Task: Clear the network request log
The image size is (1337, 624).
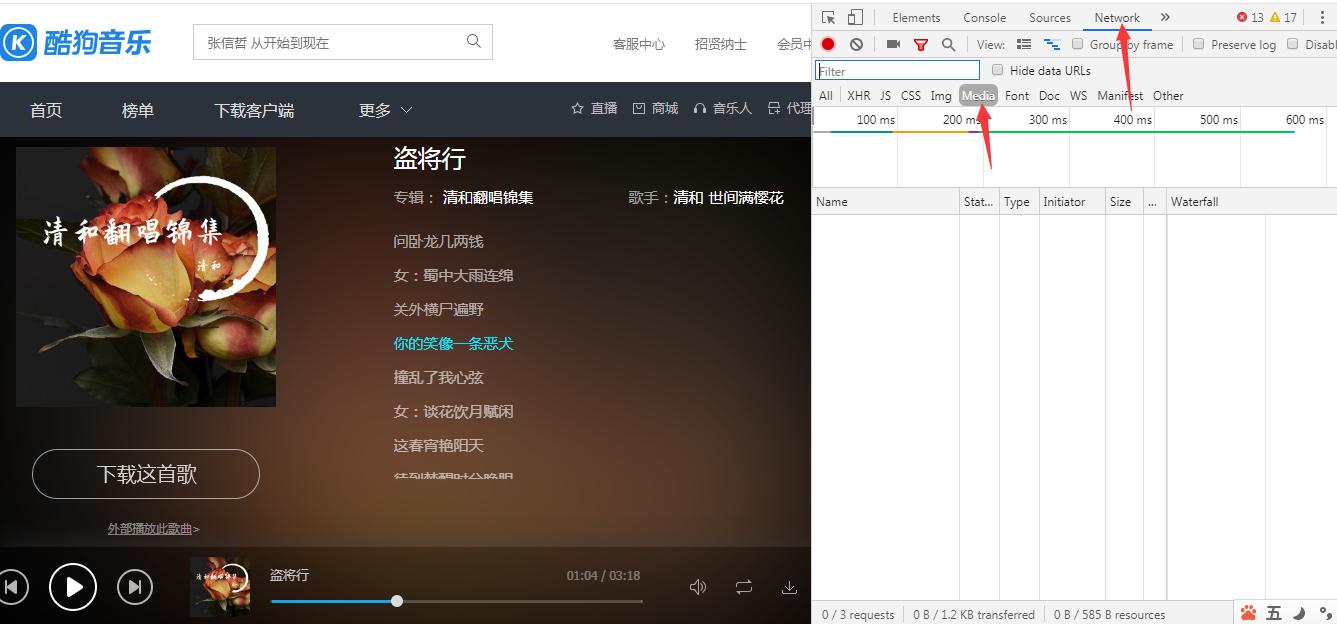Action: (856, 44)
